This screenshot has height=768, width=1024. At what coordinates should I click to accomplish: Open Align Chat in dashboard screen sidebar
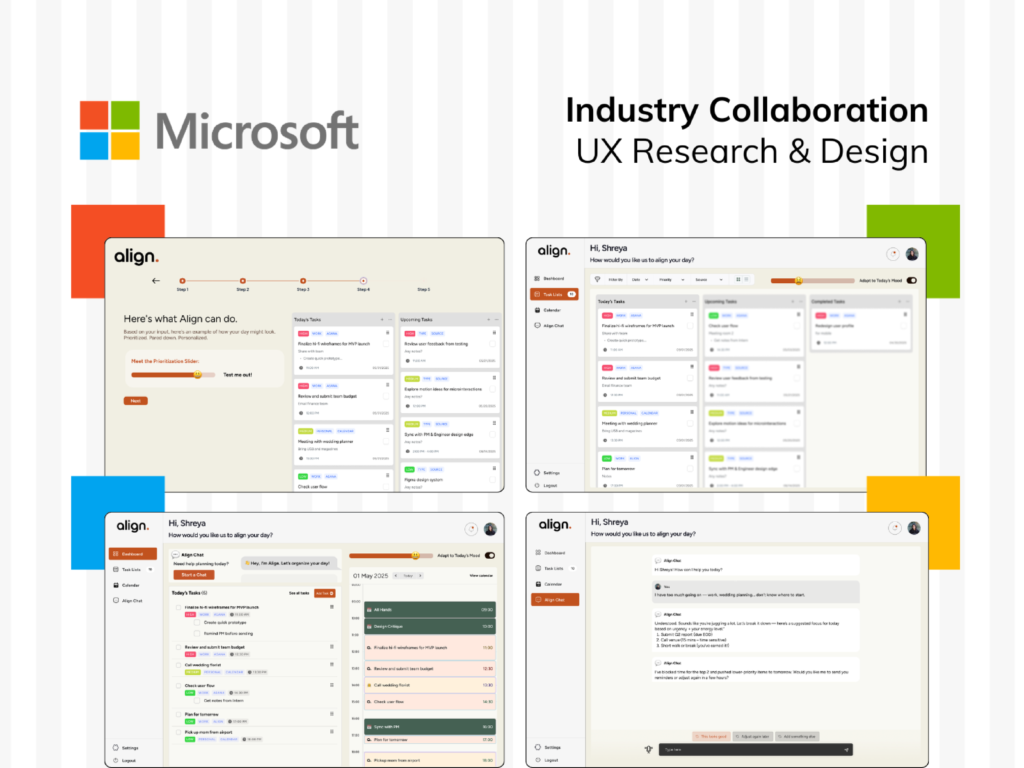pos(127,600)
